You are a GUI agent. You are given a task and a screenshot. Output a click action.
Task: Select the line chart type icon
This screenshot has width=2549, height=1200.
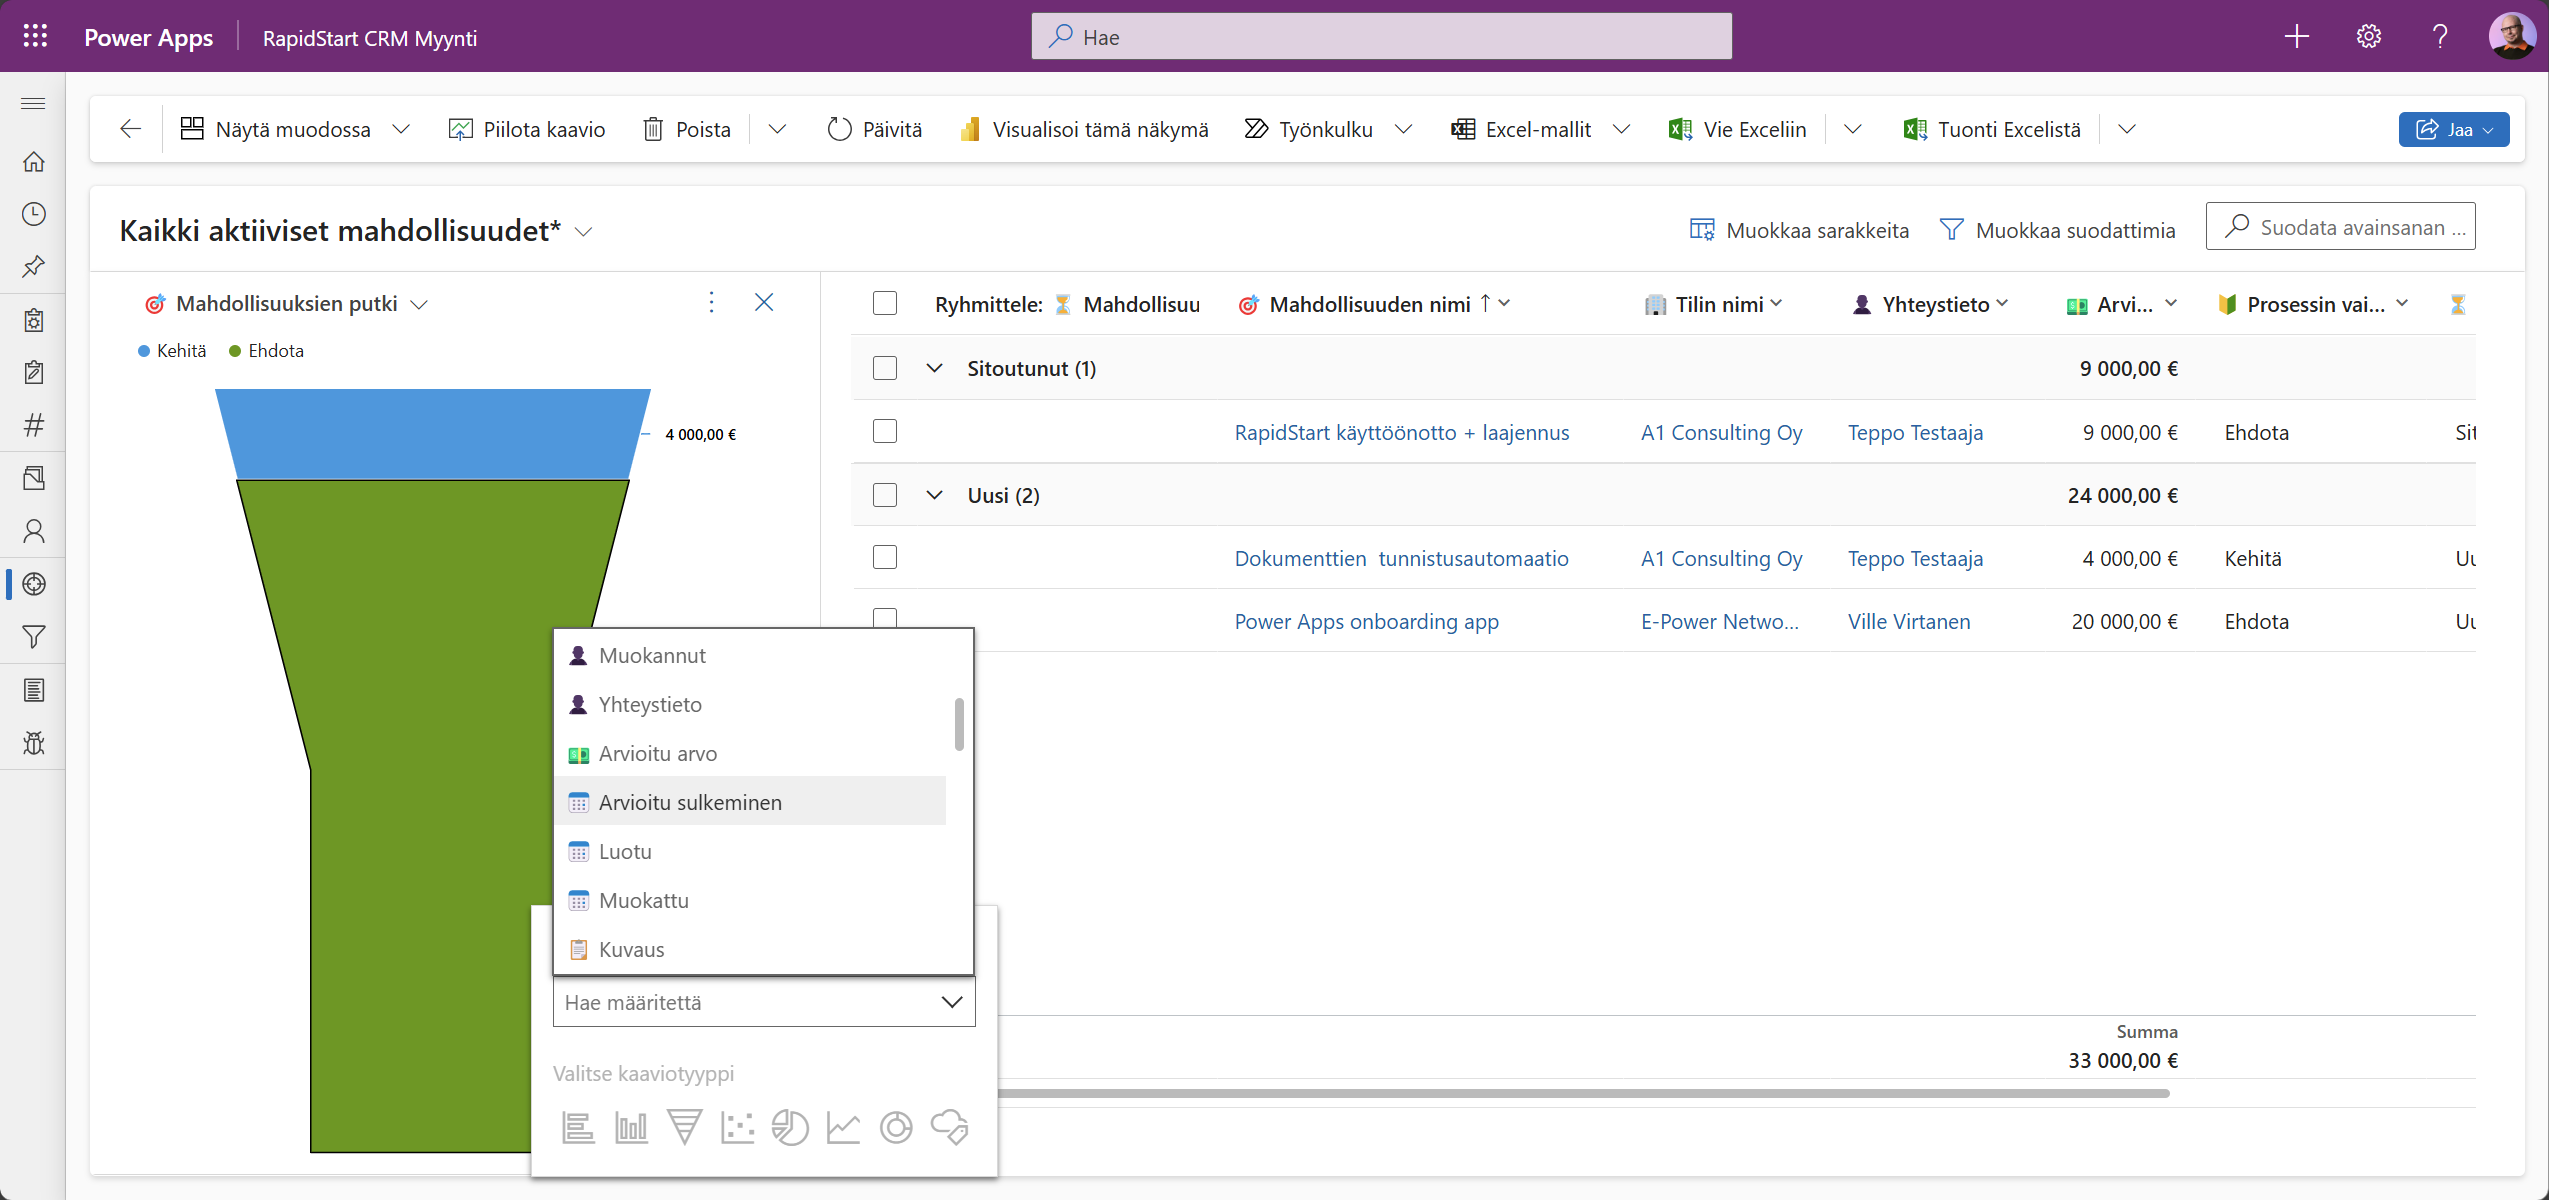(843, 1127)
